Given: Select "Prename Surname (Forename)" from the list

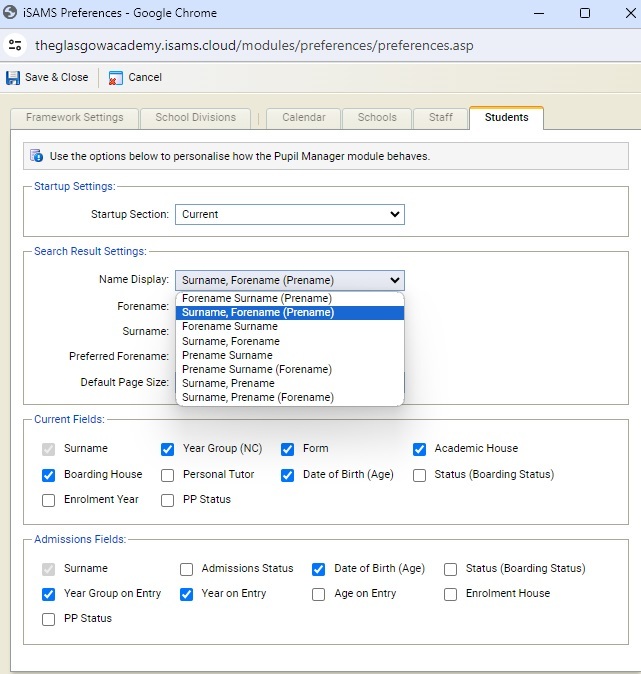Looking at the screenshot, I should tap(256, 369).
